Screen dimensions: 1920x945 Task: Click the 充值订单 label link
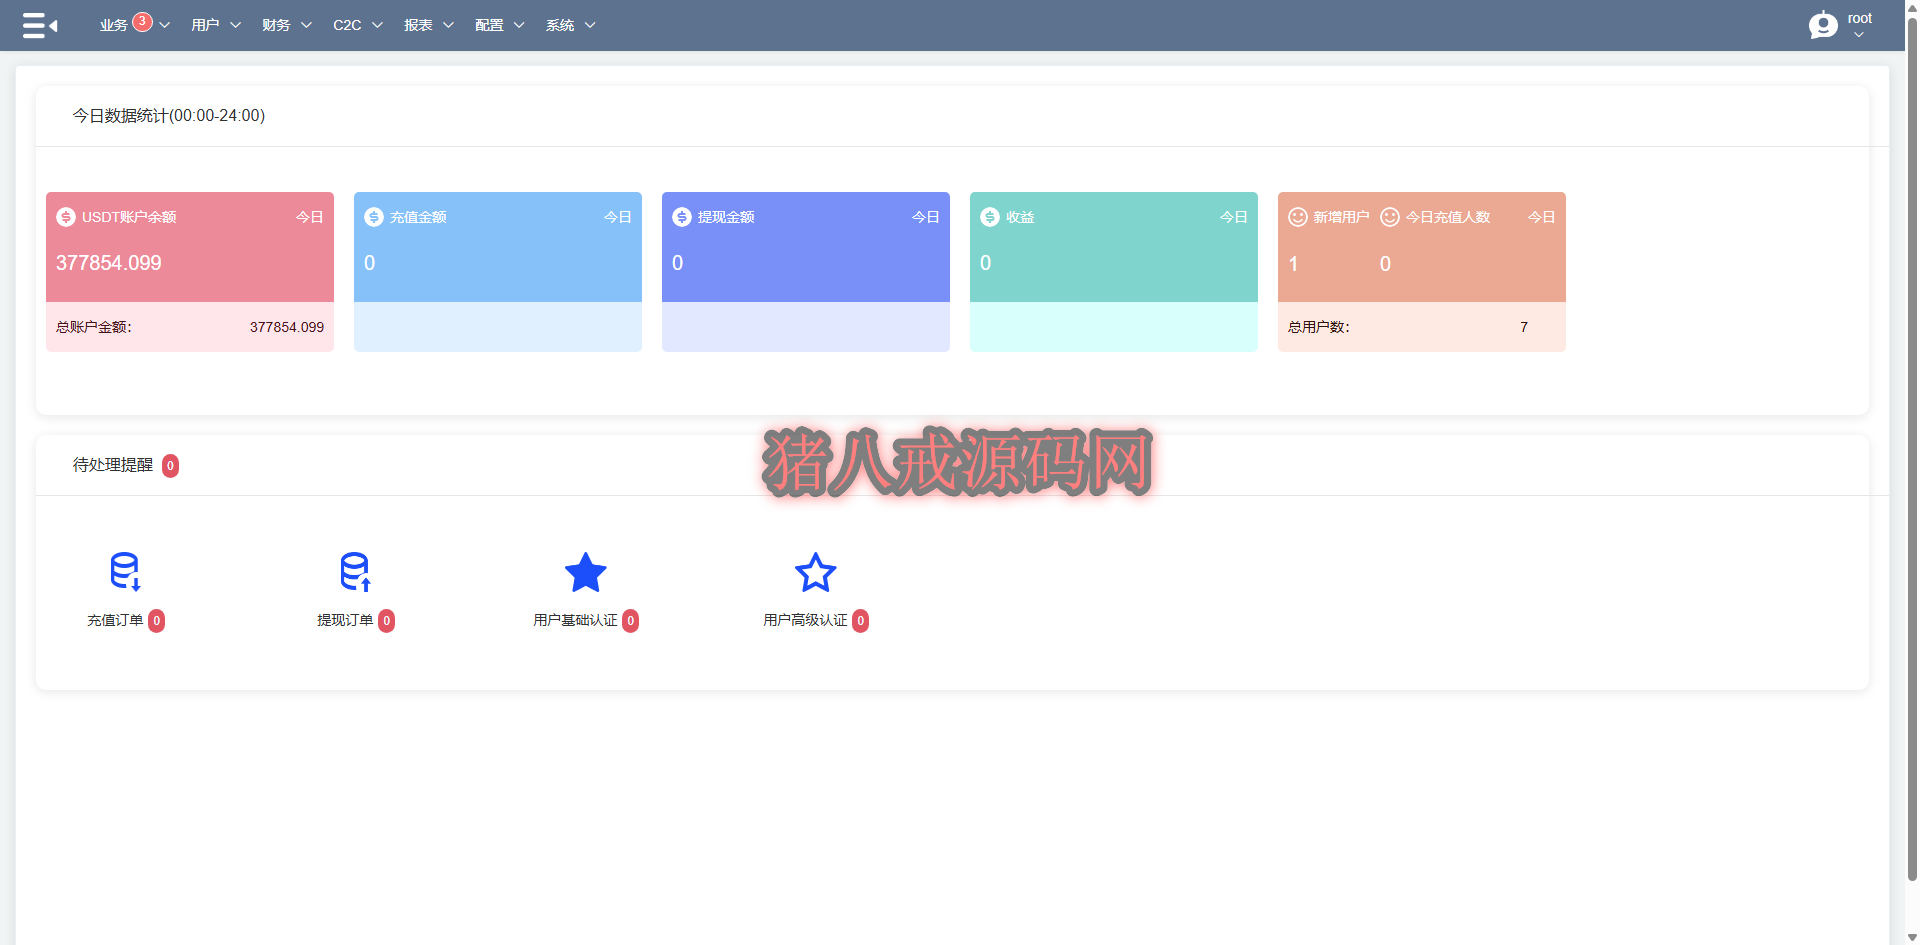115,621
